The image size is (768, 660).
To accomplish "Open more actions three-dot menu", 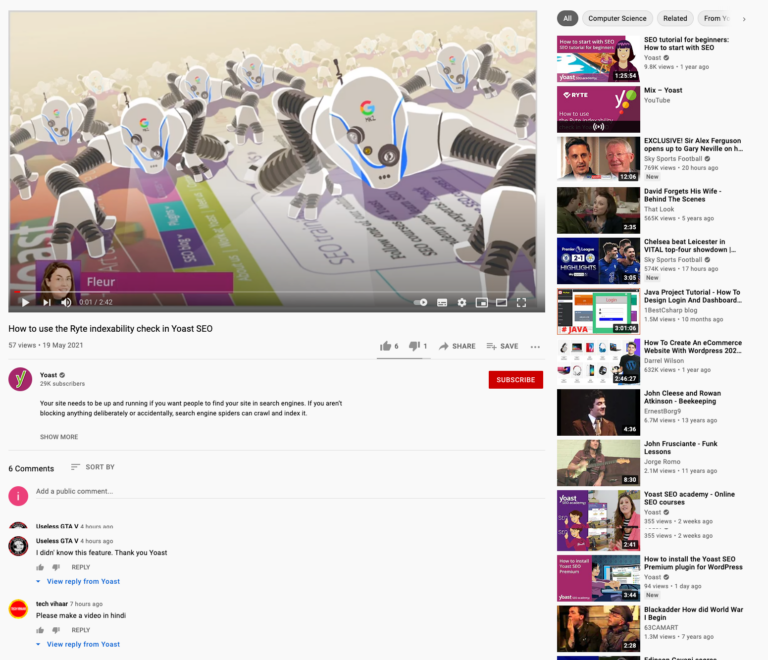I will pos(535,347).
